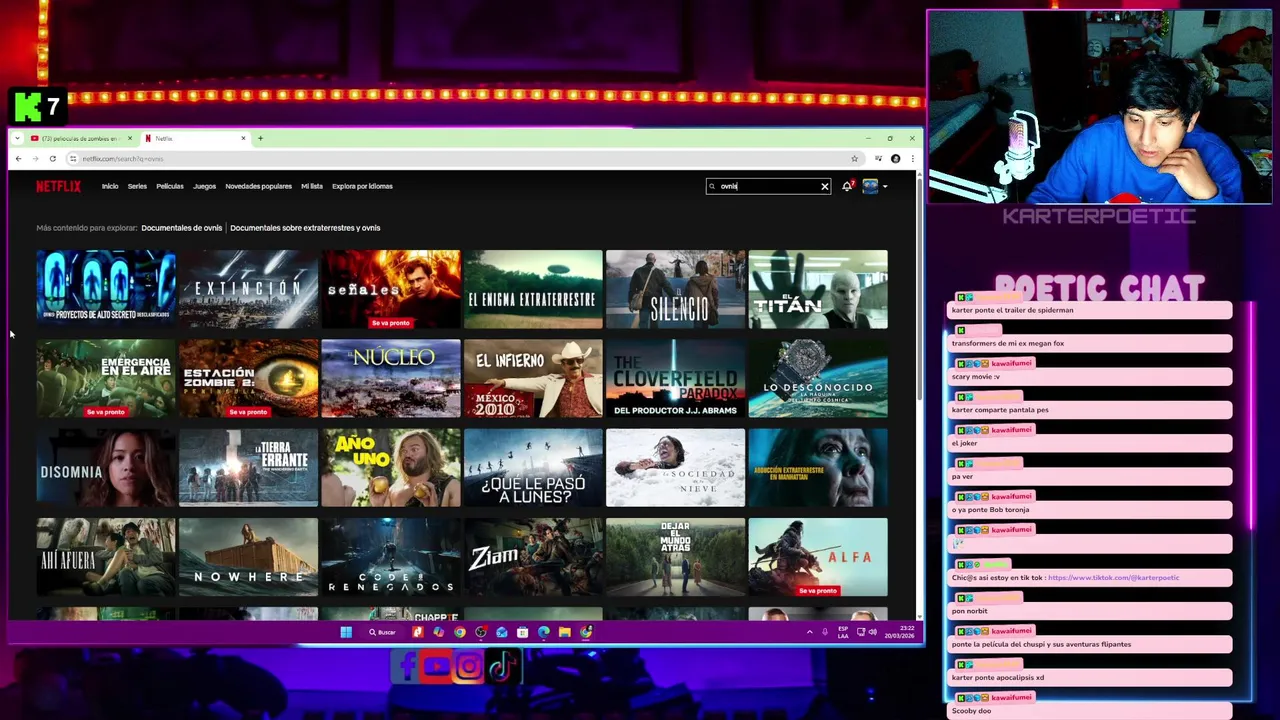Viewport: 1280px width, 720px height.
Task: Open the Series section
Action: click(137, 186)
